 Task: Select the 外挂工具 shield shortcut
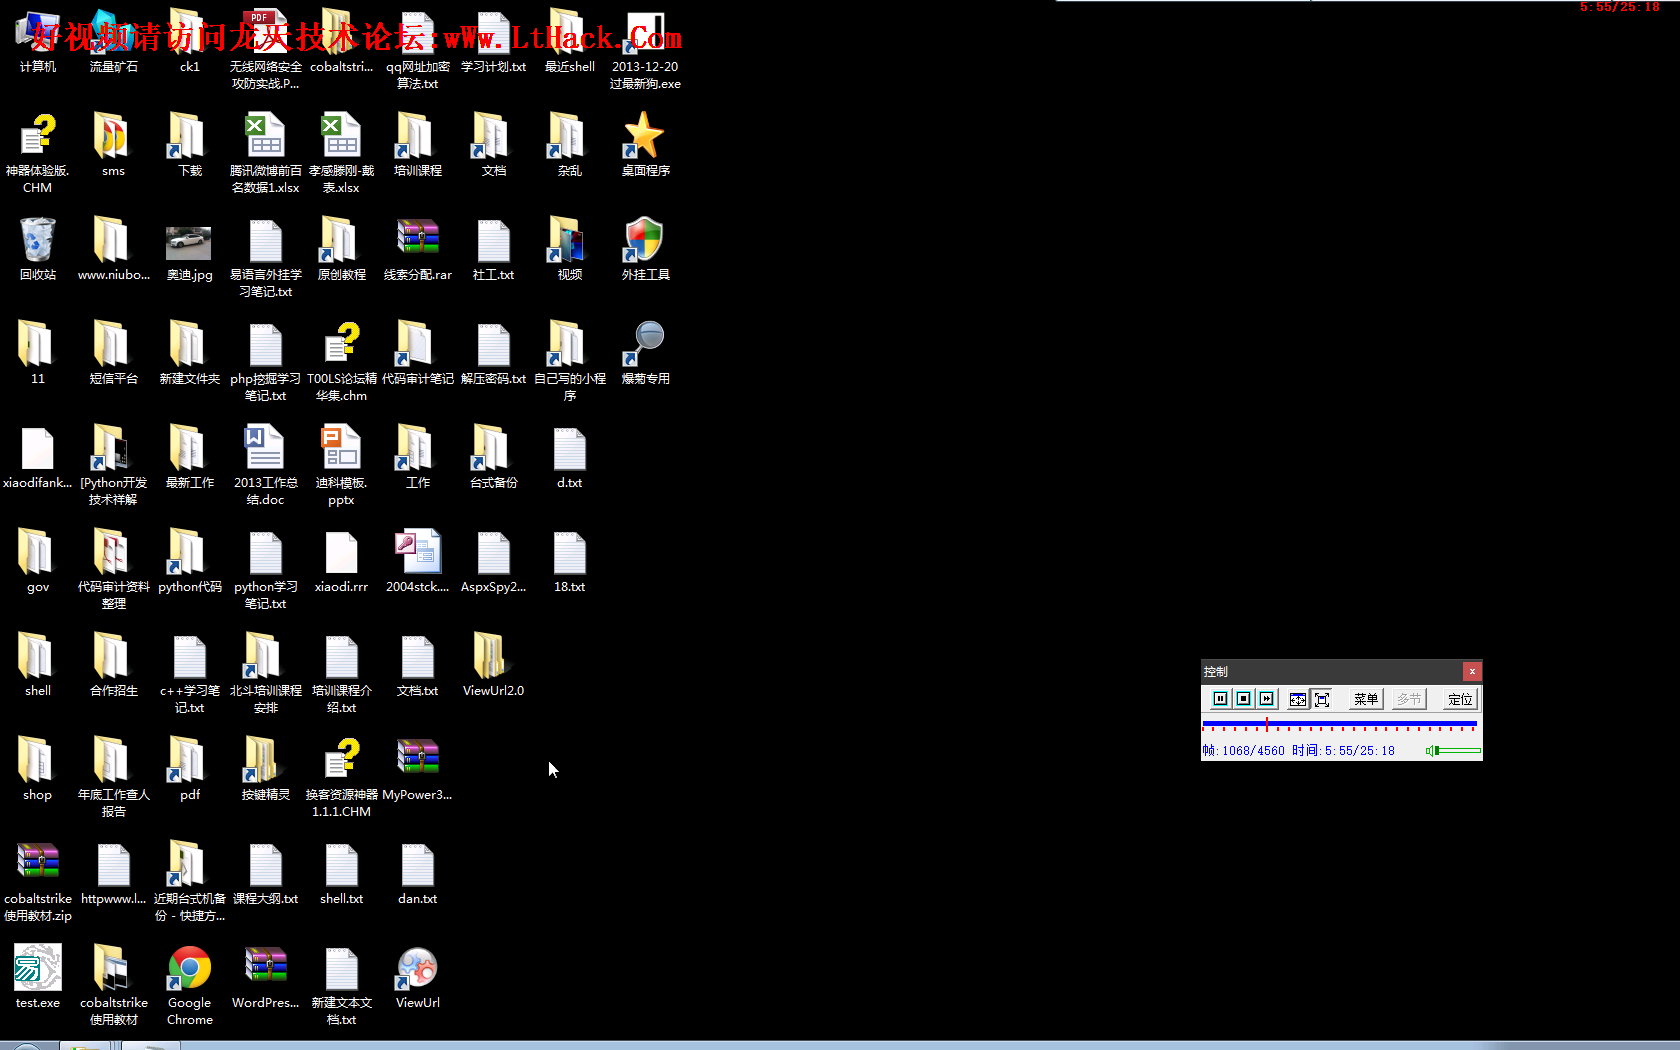click(x=646, y=248)
